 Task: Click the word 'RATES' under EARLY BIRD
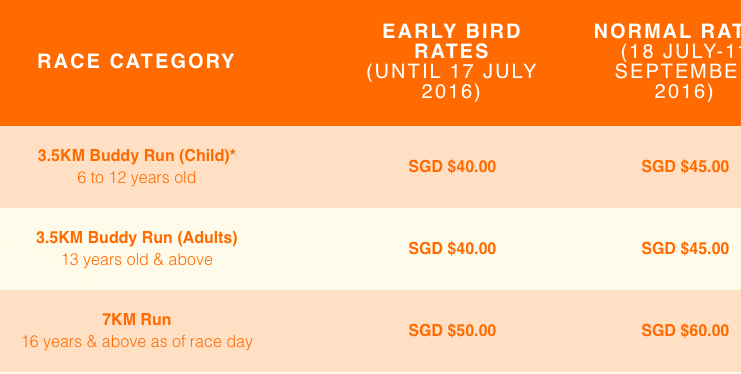452,52
